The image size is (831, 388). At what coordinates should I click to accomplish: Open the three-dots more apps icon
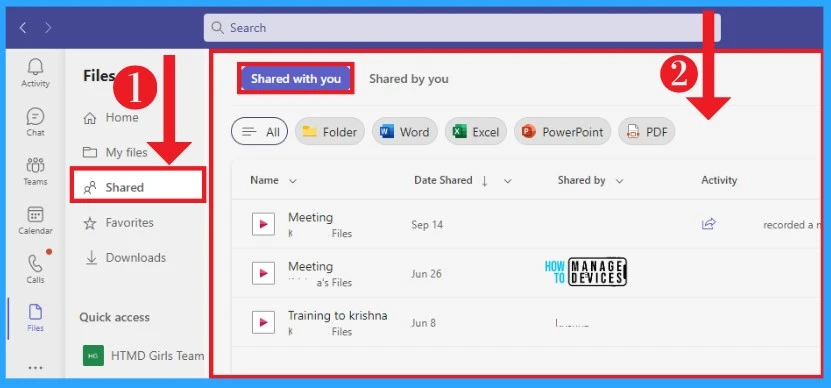36,368
